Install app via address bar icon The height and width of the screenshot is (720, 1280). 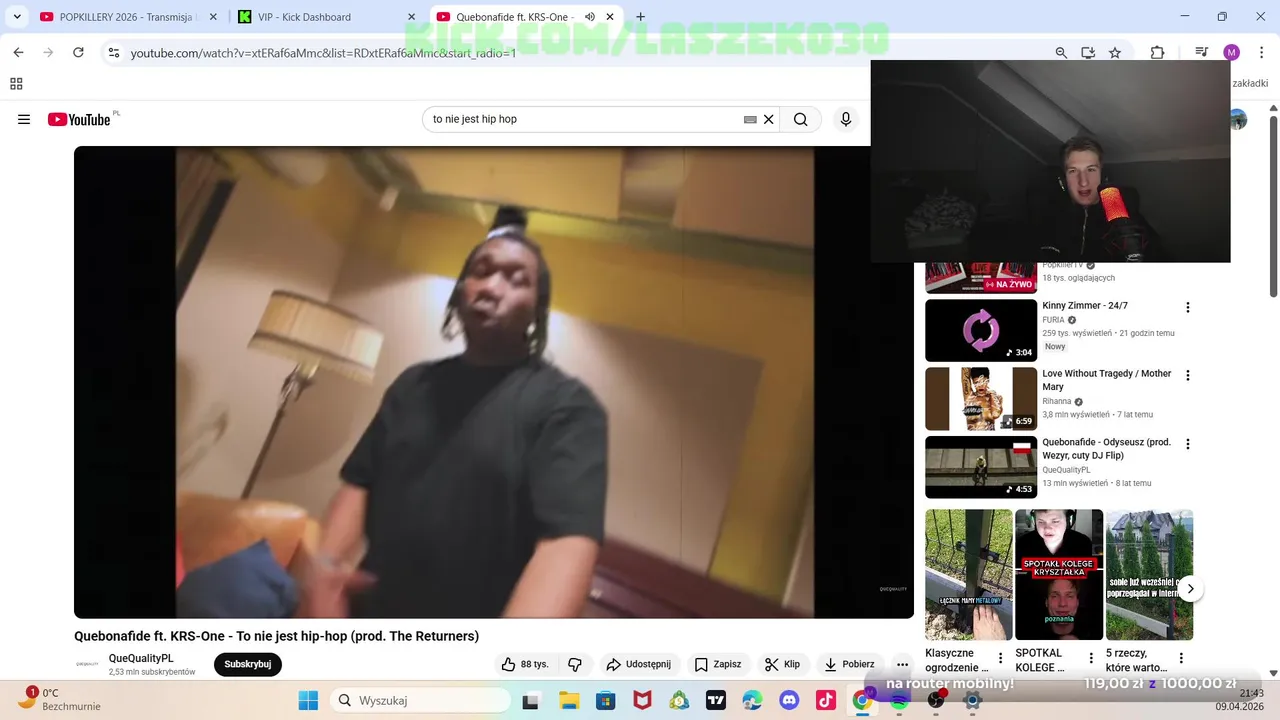[1088, 52]
